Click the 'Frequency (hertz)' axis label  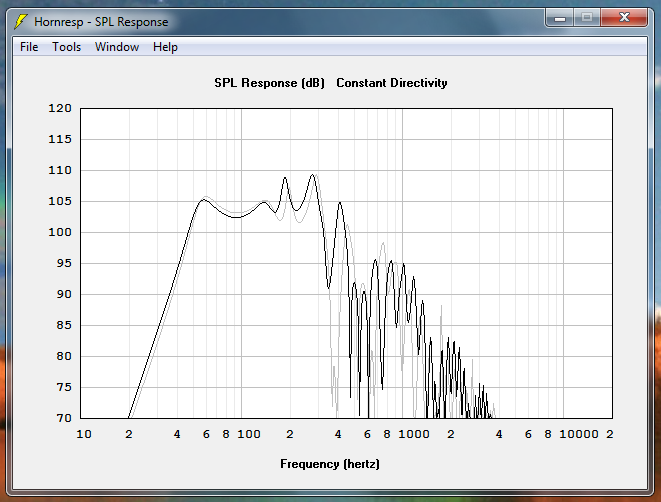pos(330,464)
